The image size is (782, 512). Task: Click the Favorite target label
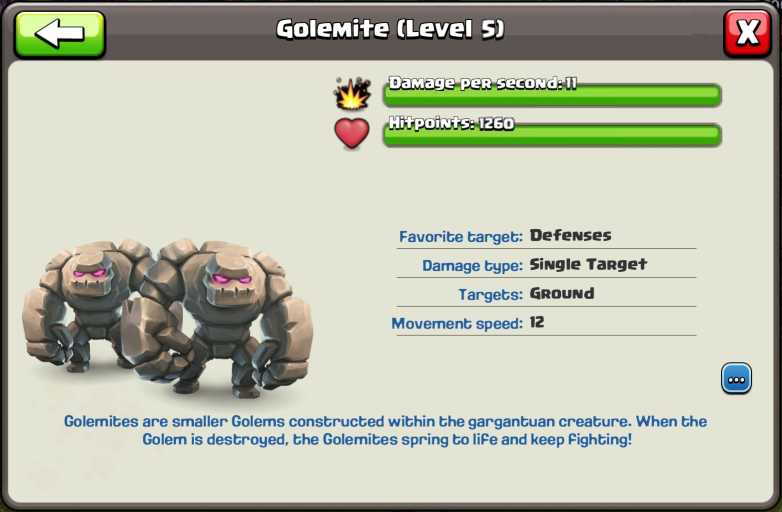pos(460,236)
